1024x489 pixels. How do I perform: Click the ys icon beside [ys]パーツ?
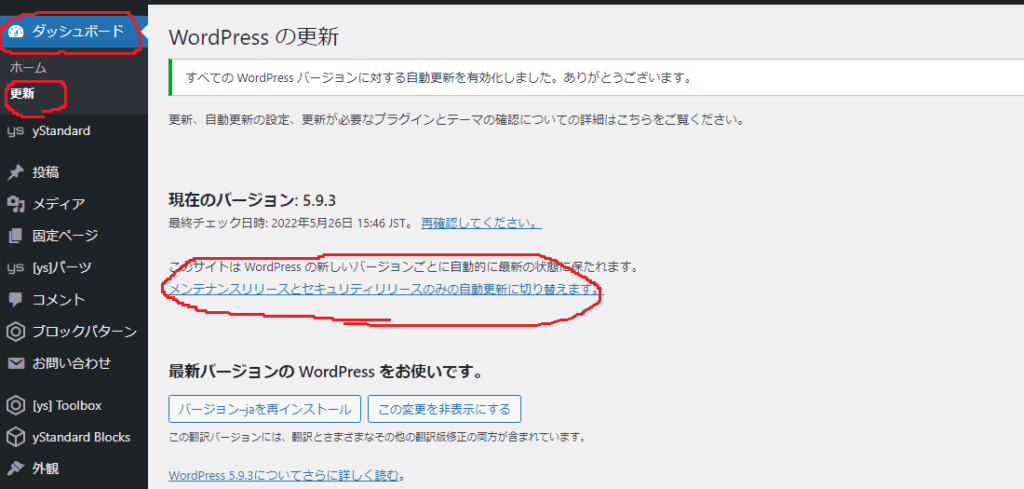(16, 268)
